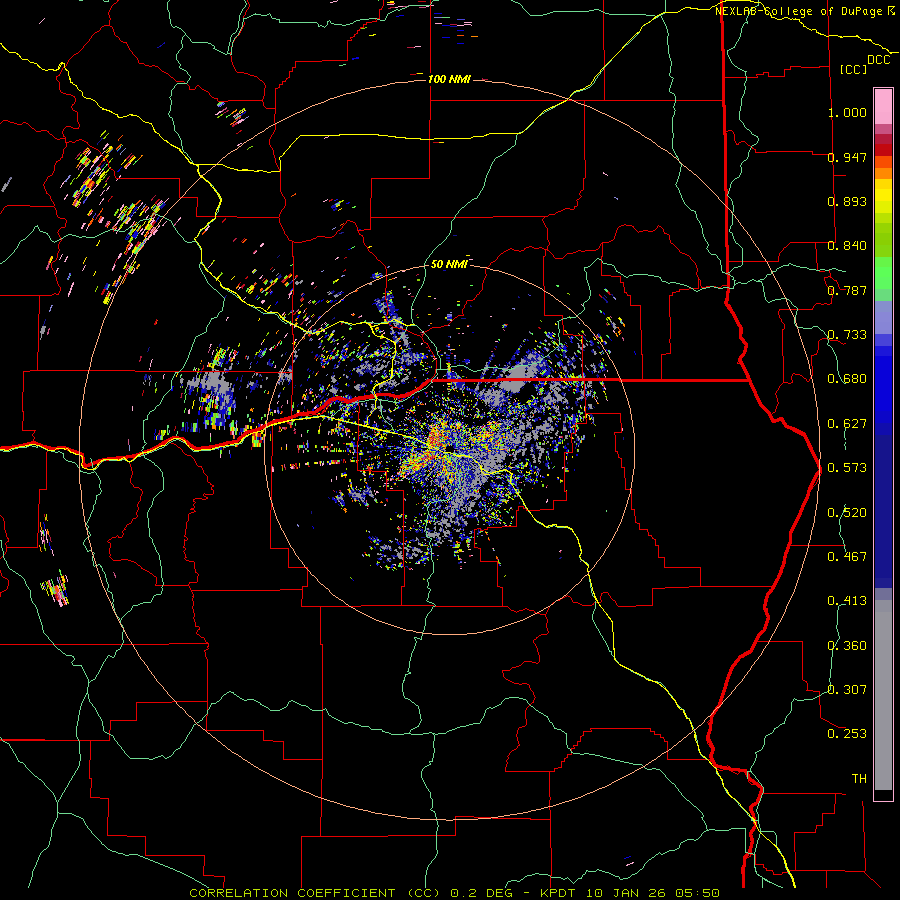This screenshot has height=900, width=900.
Task: Click the 0.733 legend value
Action: click(847, 335)
